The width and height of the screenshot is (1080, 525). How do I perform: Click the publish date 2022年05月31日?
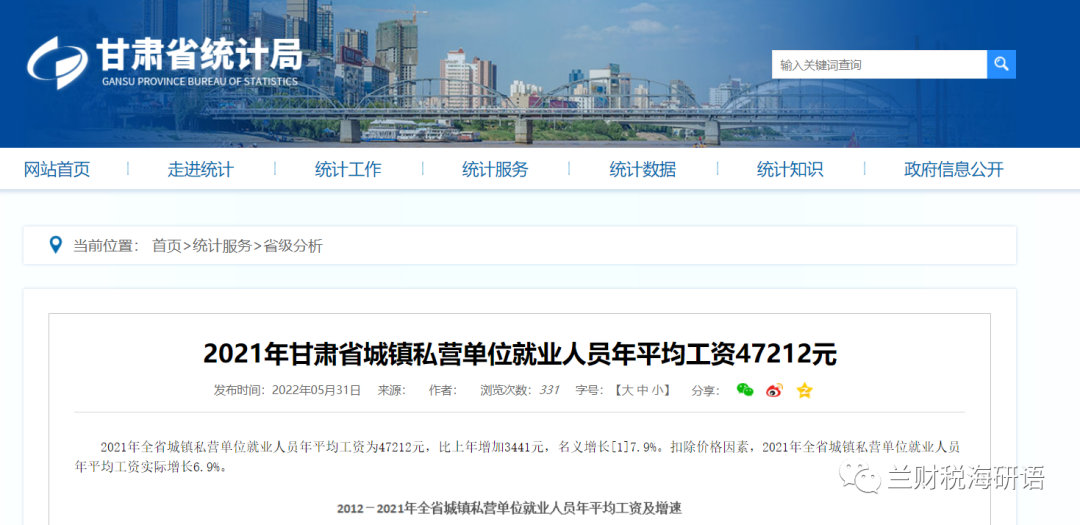point(316,390)
